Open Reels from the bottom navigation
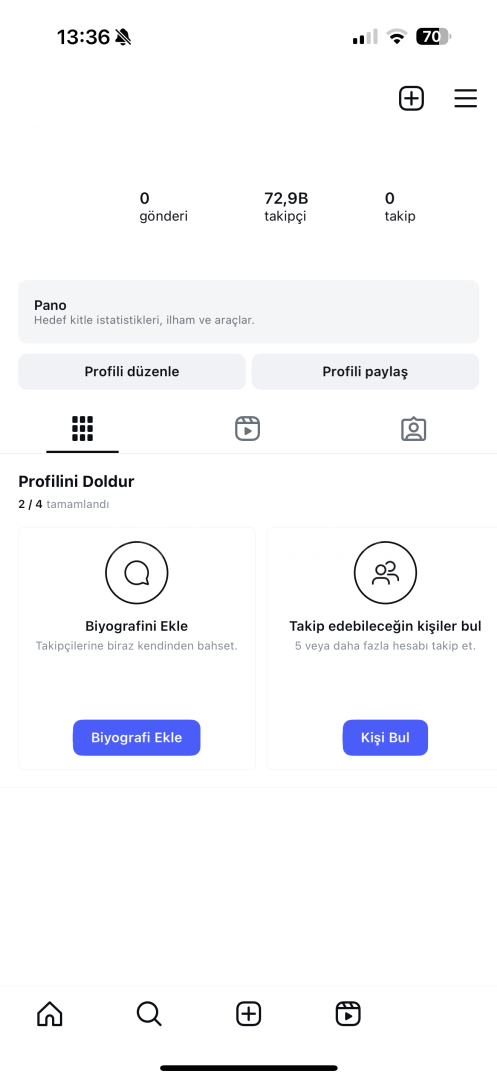This screenshot has height=1080, width=497. click(x=348, y=1014)
